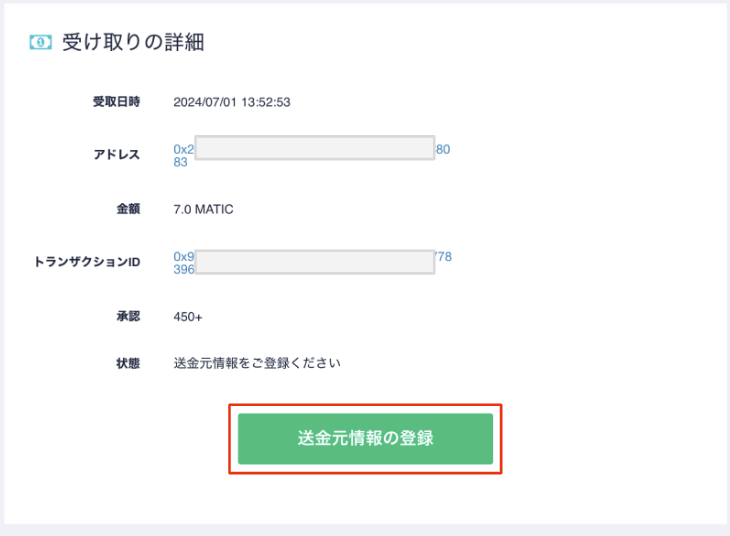The width and height of the screenshot is (730, 536).
Task: Click the masked gray box over transaction ID
Action: click(314, 263)
